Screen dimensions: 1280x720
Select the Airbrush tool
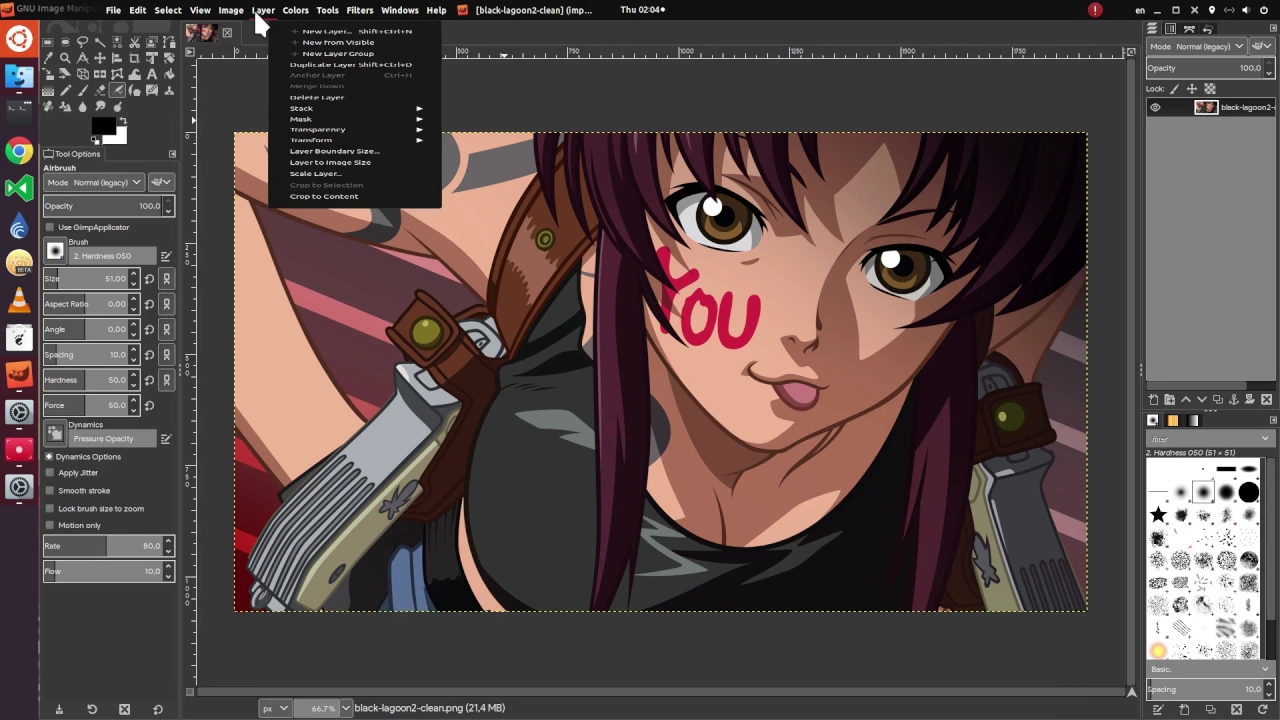117,90
